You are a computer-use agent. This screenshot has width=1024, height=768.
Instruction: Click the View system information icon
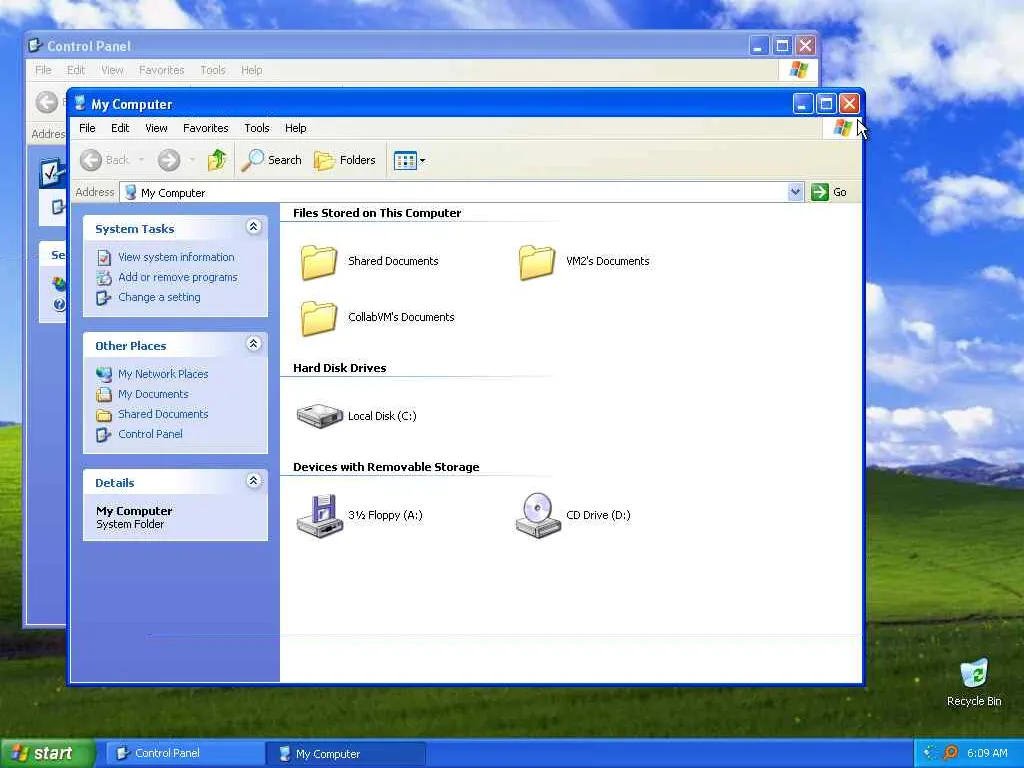[104, 257]
